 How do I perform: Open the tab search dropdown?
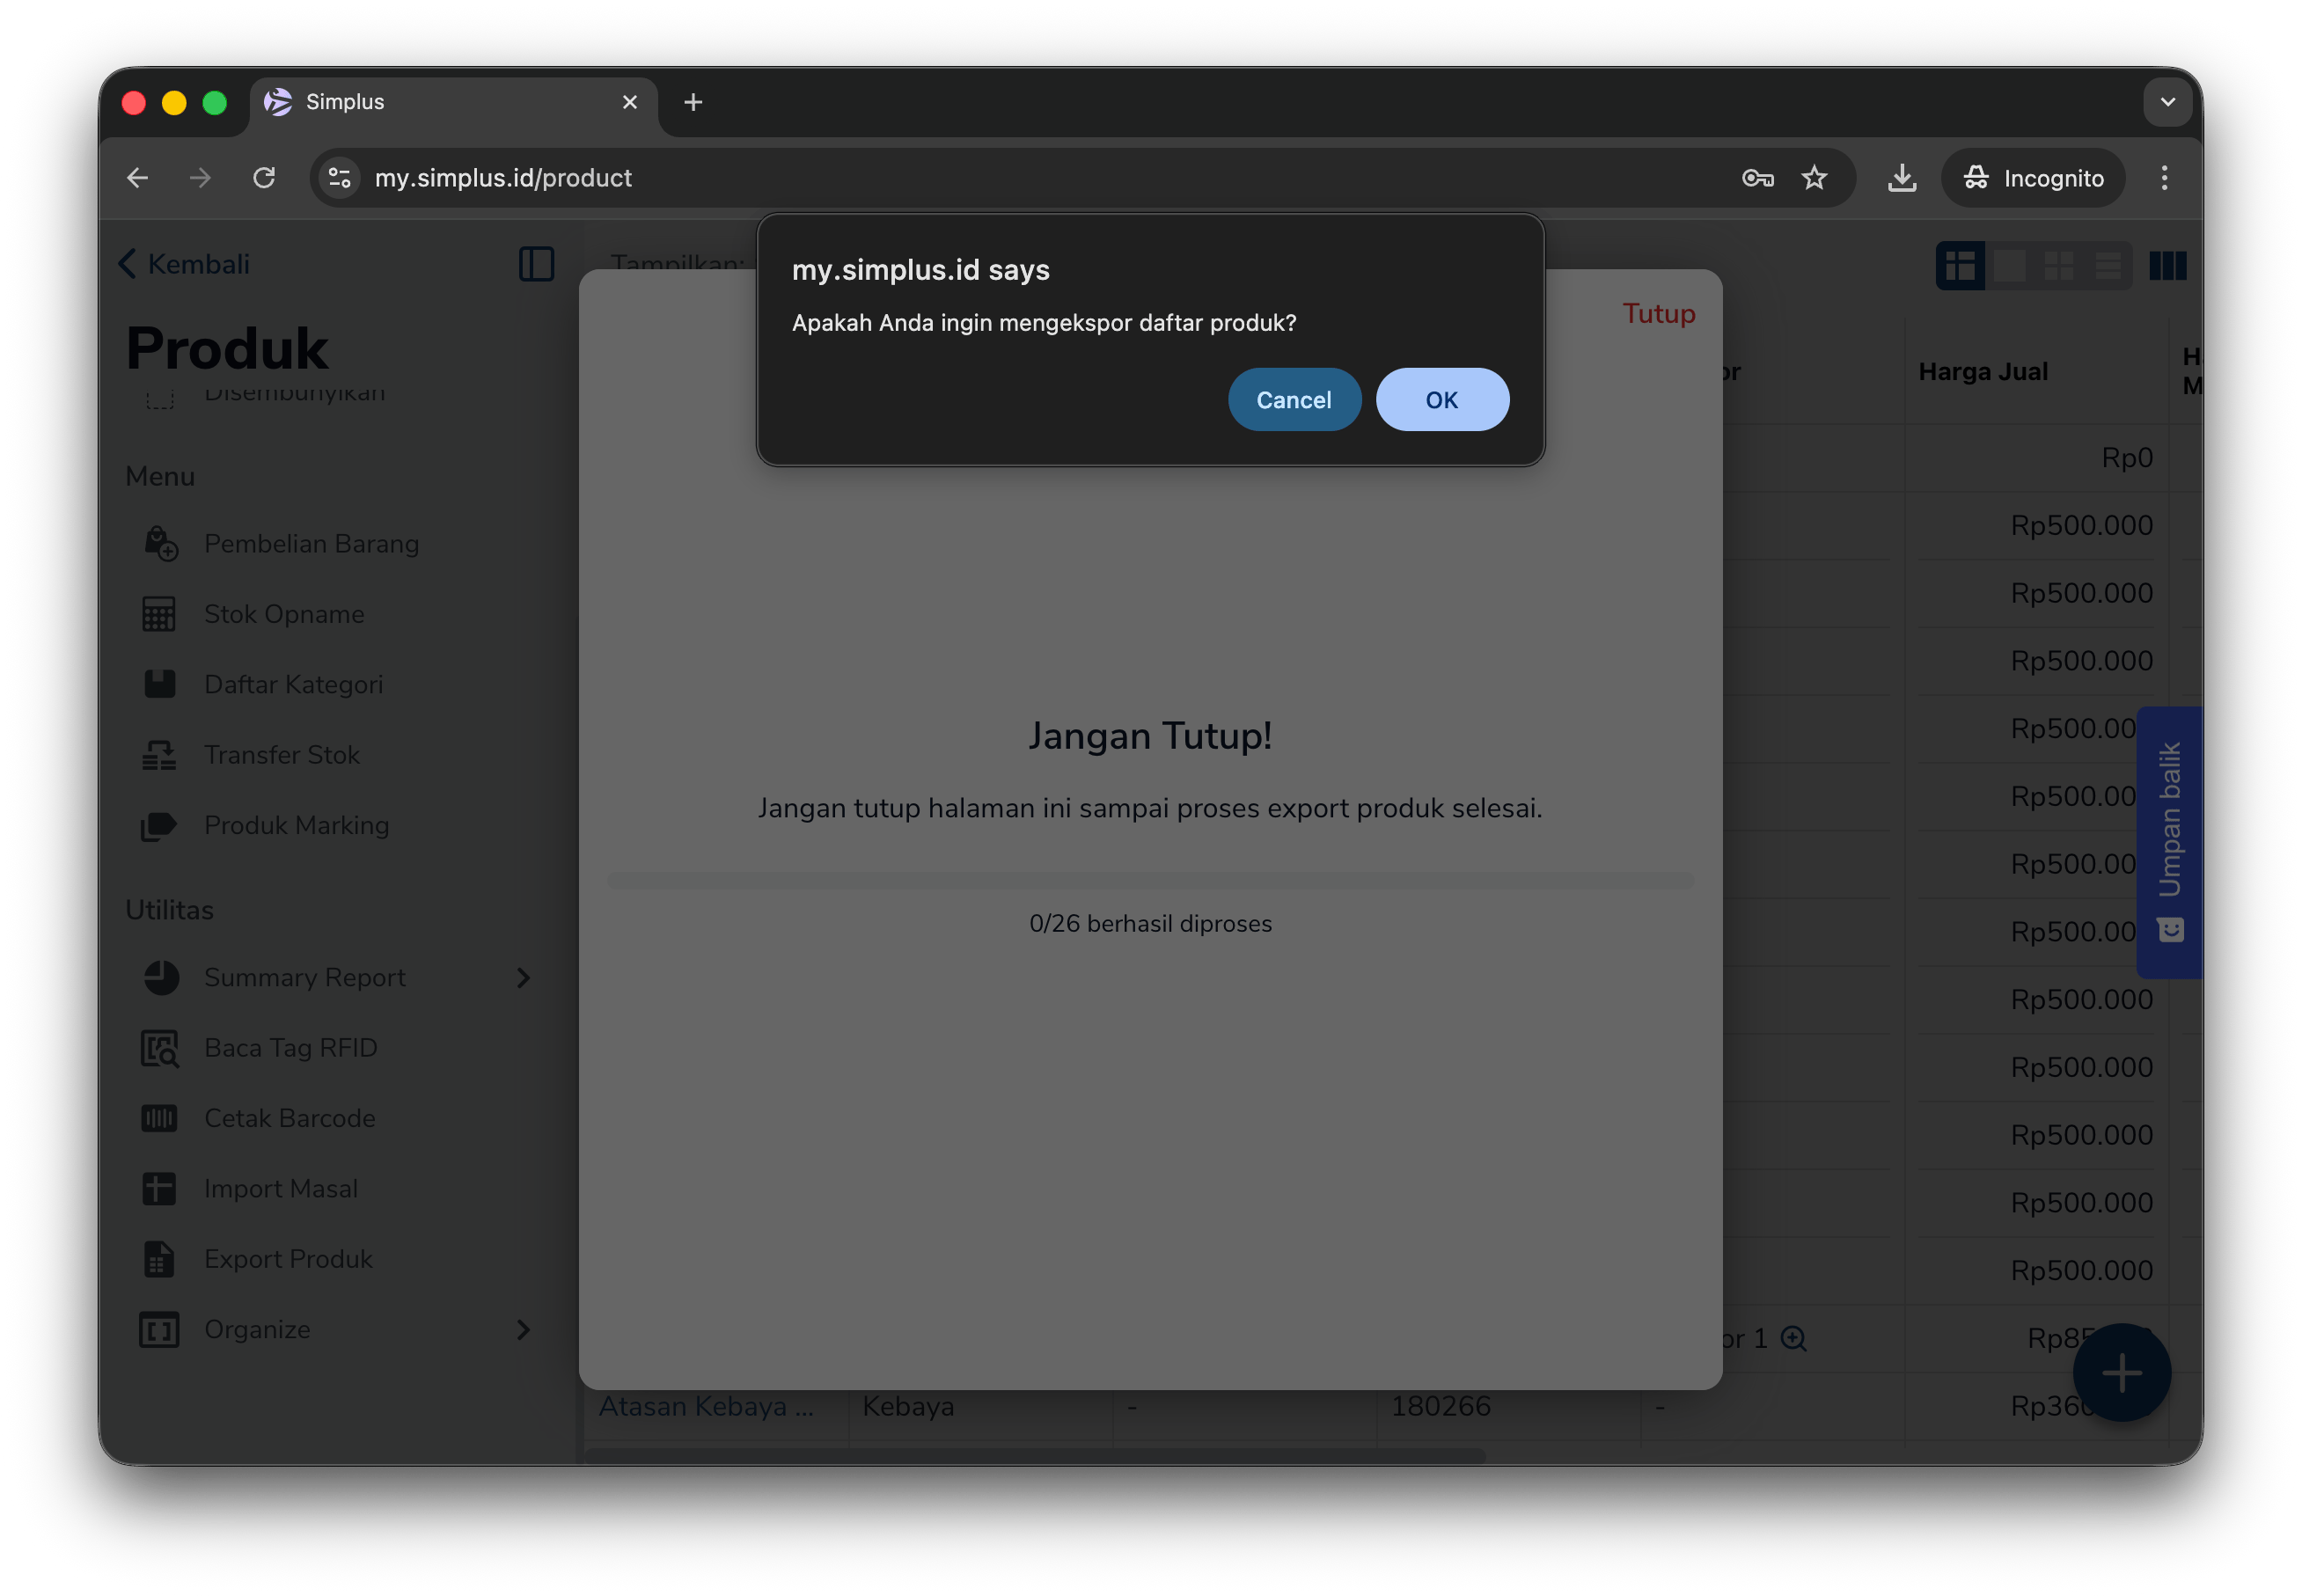click(x=2167, y=102)
